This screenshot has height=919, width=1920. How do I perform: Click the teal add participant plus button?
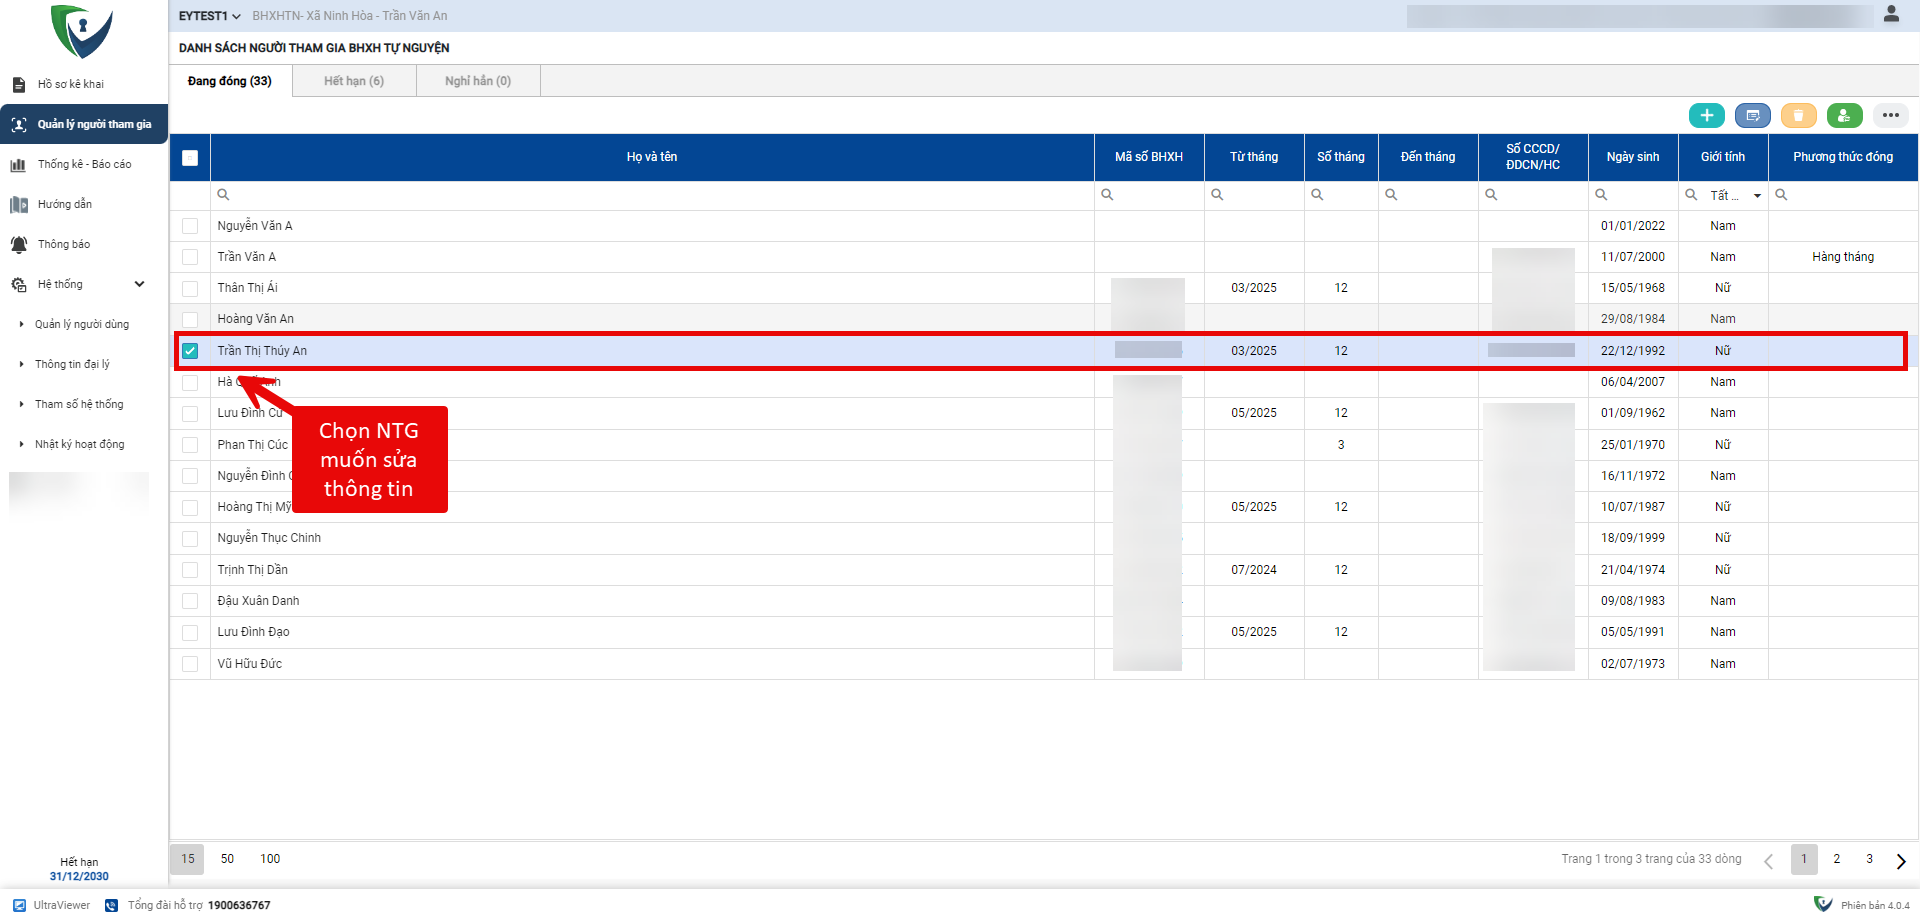1706,116
